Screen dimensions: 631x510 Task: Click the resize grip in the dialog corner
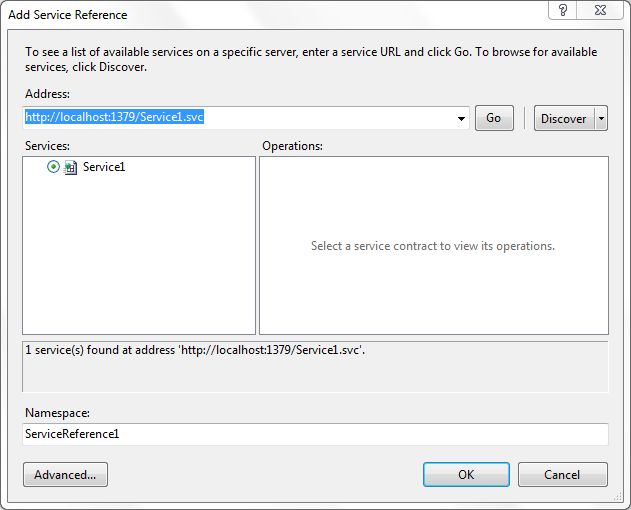pyautogui.click(x=622, y=501)
